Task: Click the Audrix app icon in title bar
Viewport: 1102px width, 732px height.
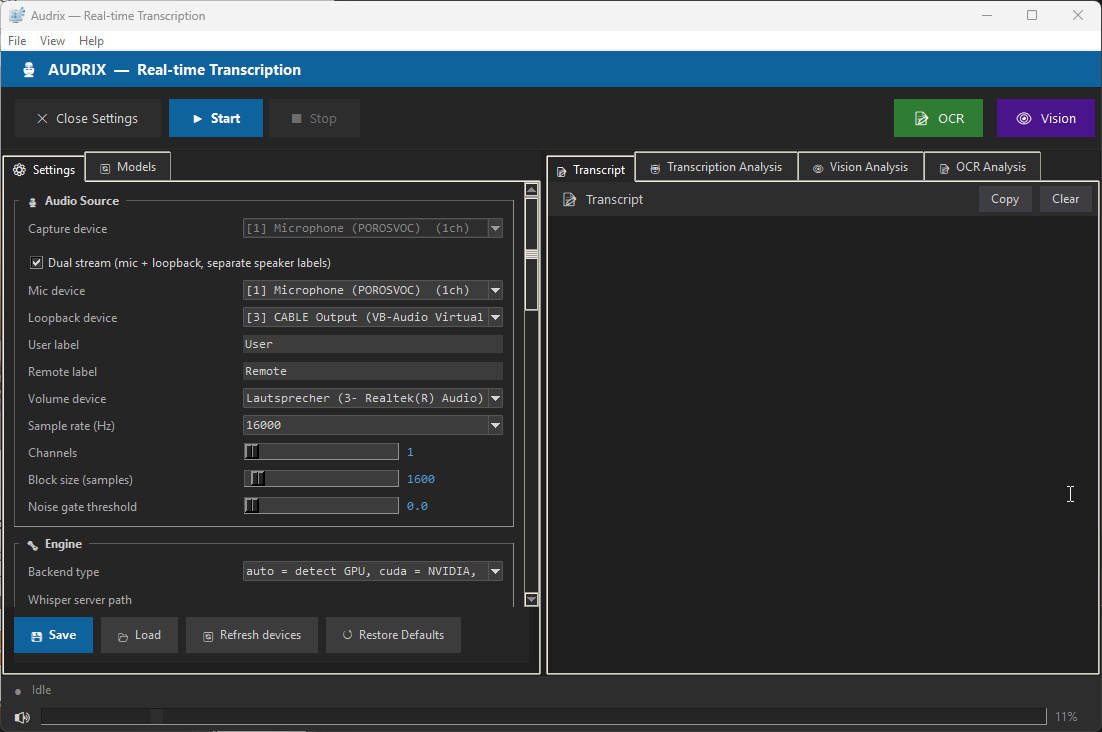Action: (17, 15)
